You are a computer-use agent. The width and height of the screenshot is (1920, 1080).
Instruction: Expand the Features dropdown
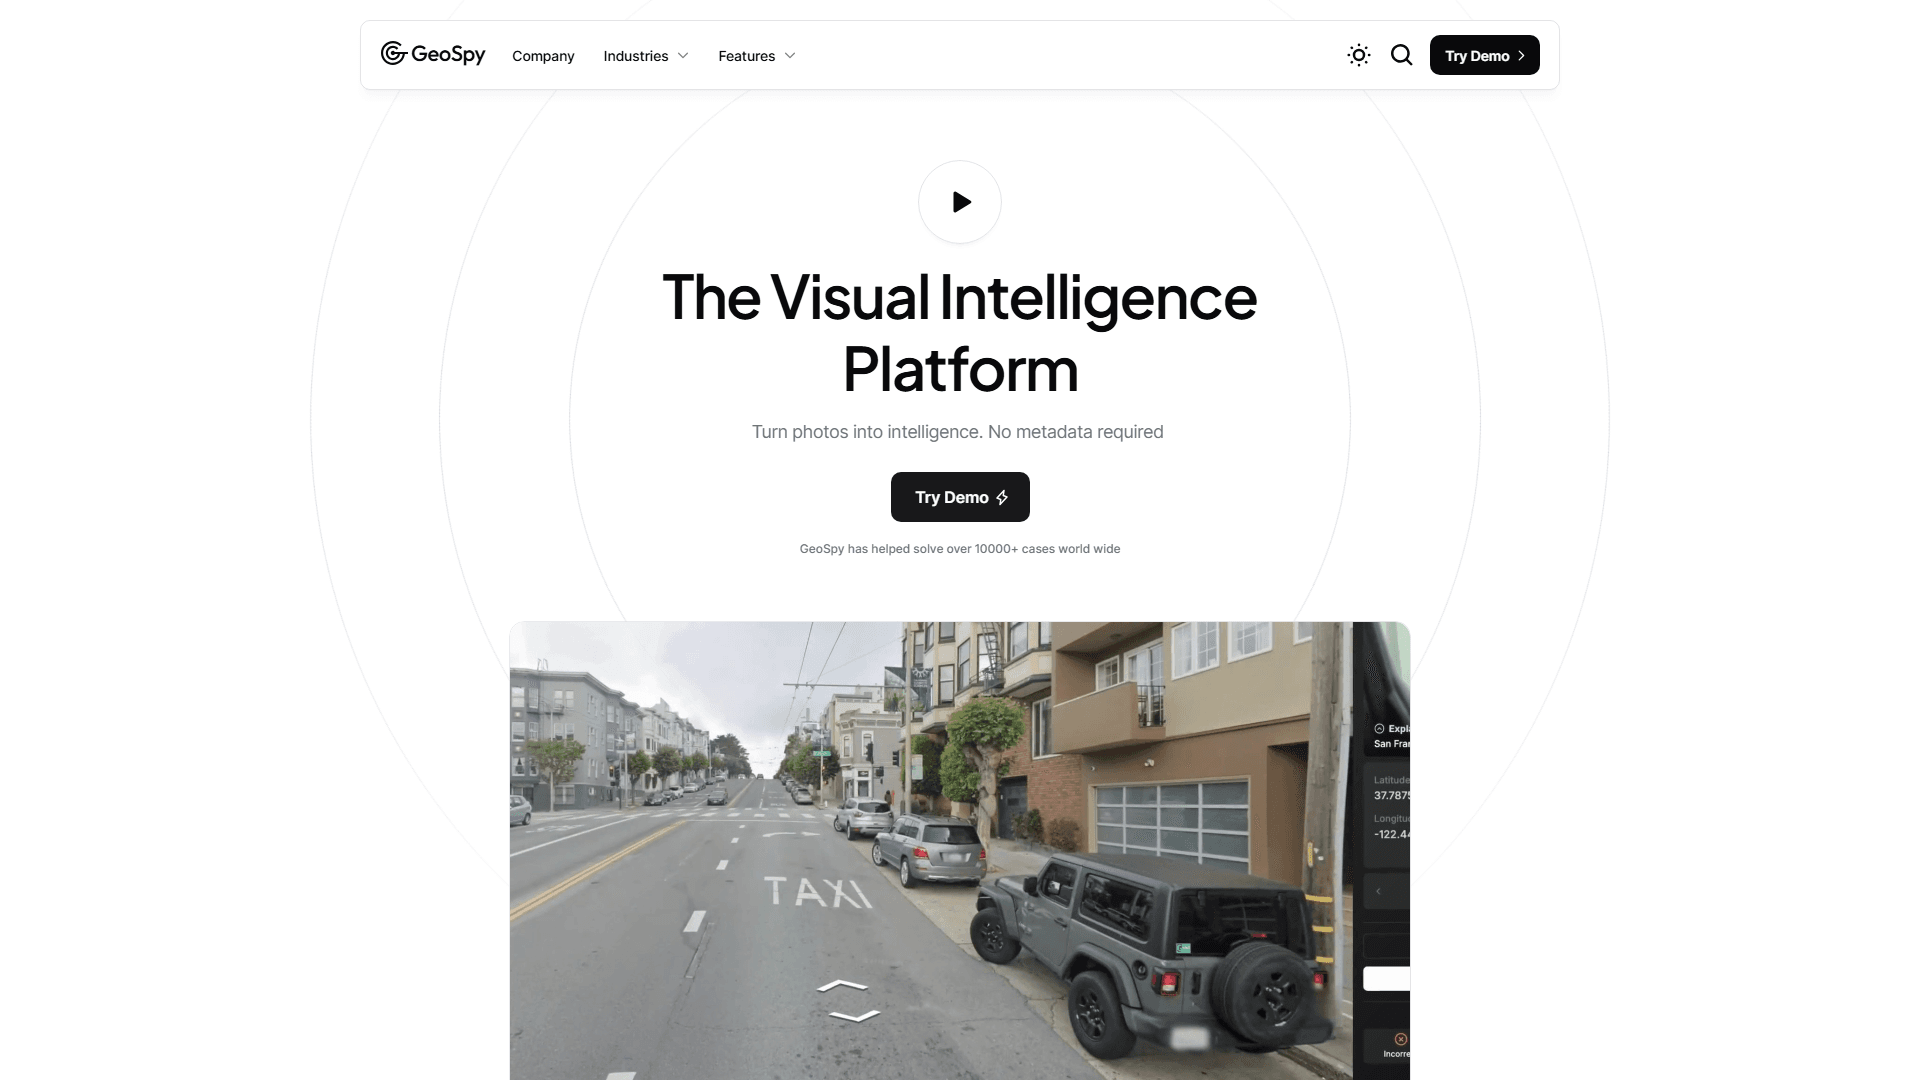[757, 56]
